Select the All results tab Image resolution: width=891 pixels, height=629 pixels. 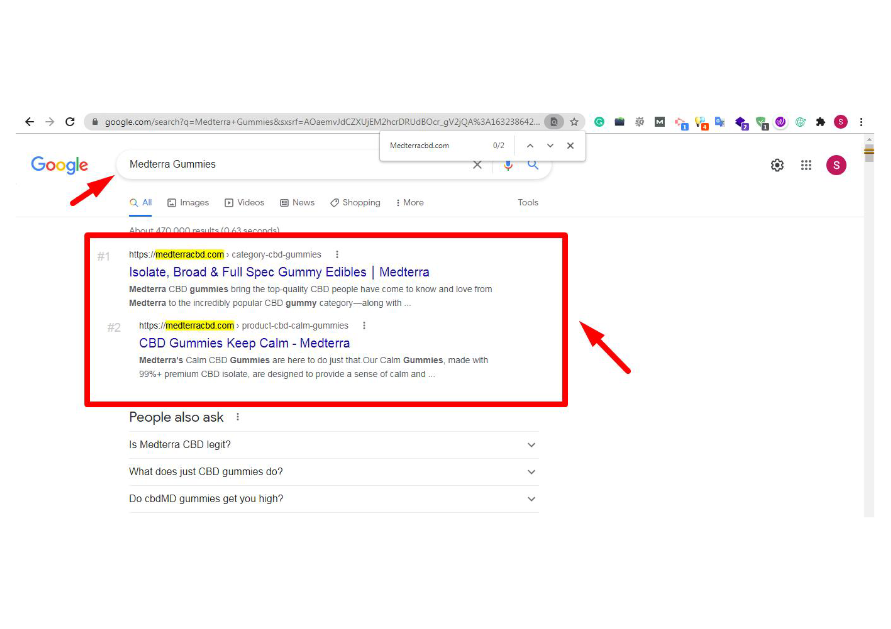click(x=140, y=203)
